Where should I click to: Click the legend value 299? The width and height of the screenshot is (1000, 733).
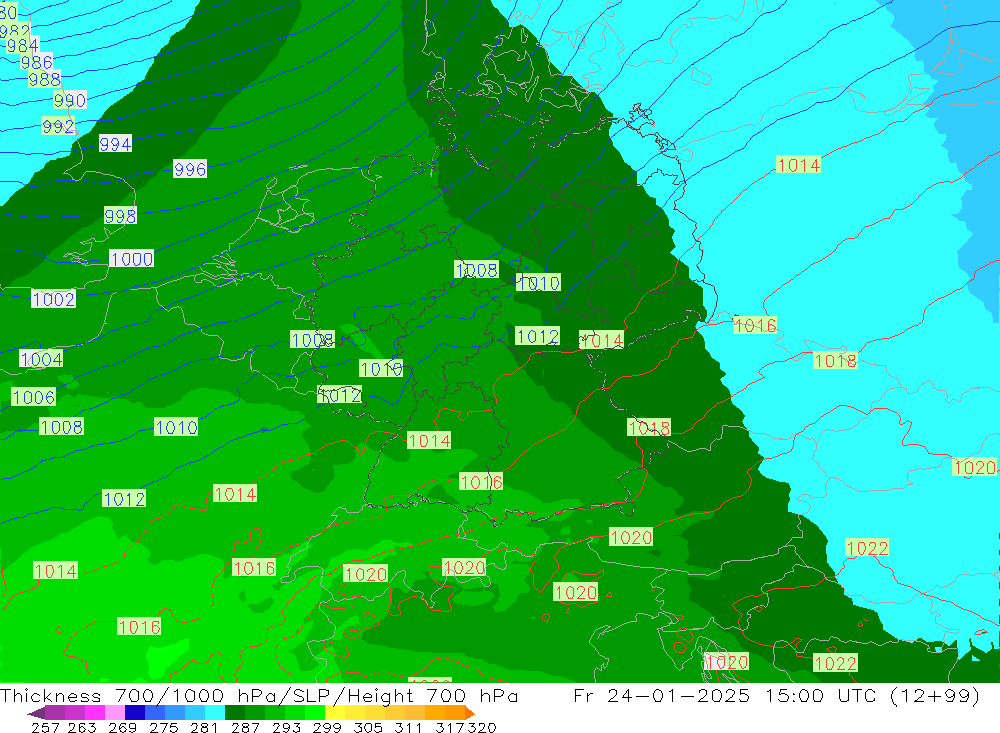pos(326,727)
